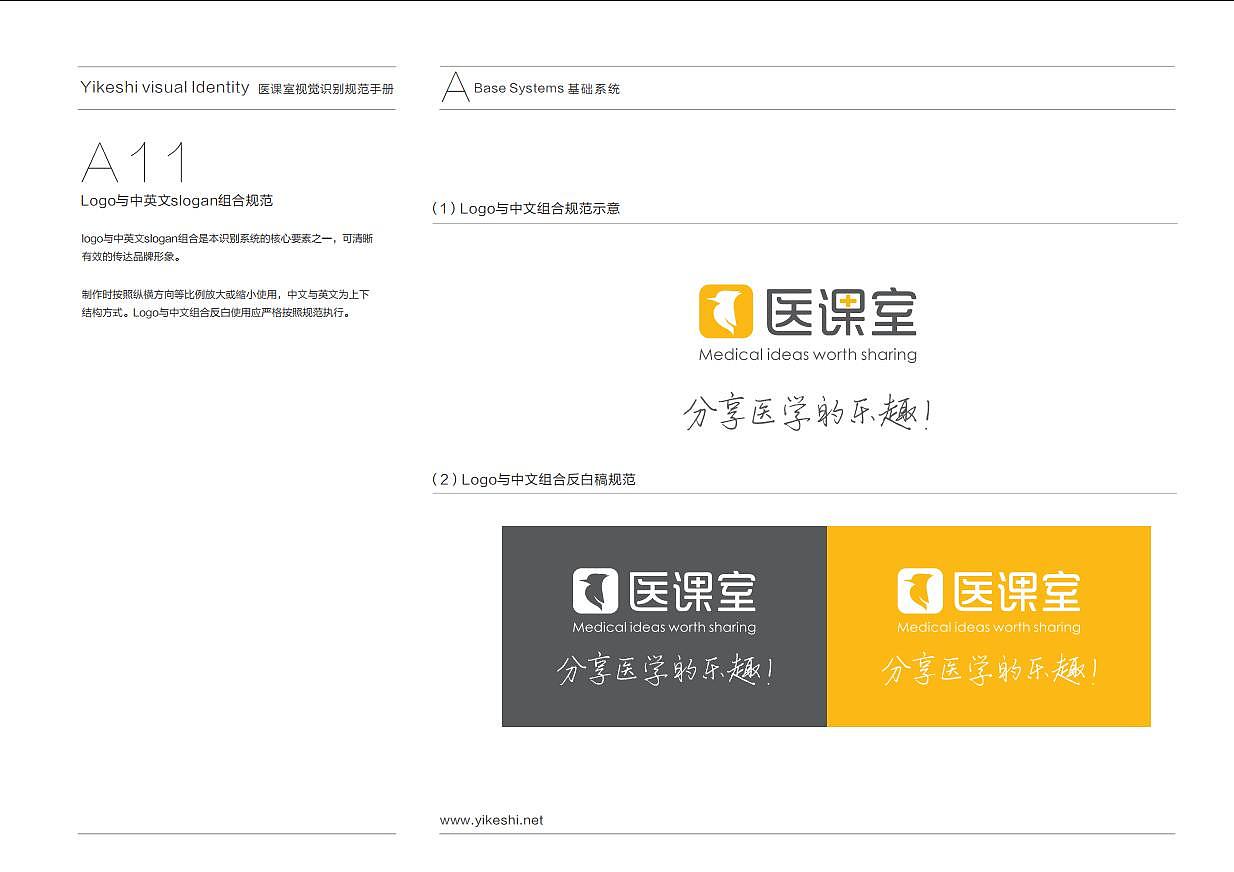Click the gray background logo panel

[664, 626]
